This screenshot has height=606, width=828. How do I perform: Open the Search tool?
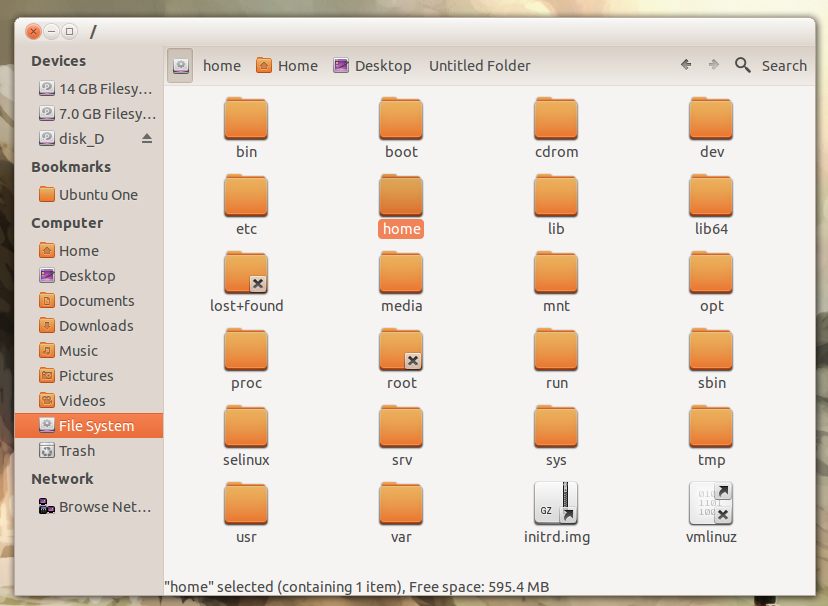tap(770, 66)
